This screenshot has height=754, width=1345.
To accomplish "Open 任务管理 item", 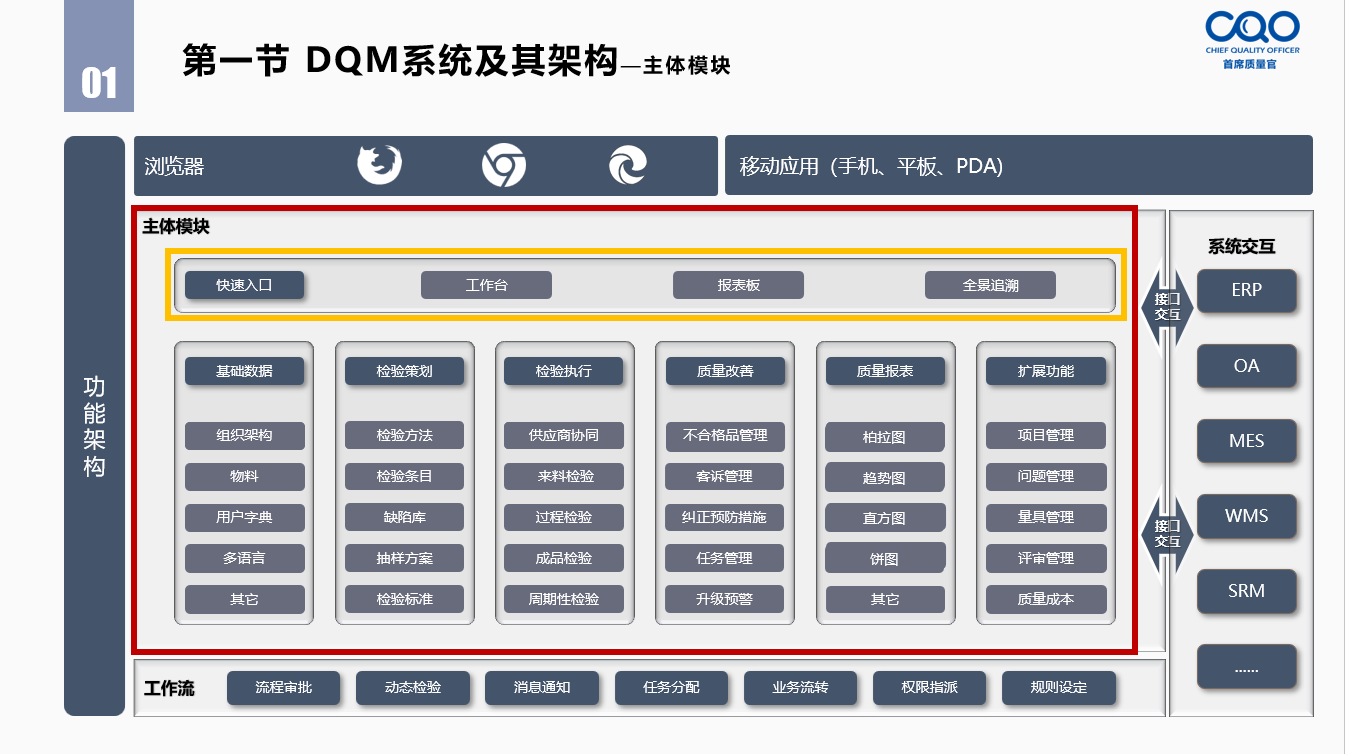I will pos(725,558).
